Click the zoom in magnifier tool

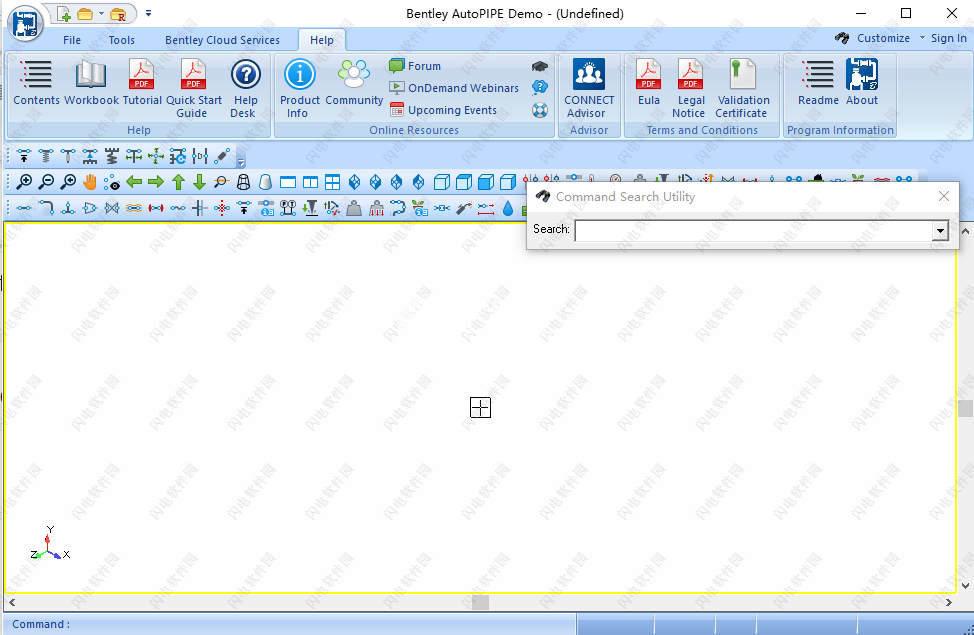click(24, 182)
